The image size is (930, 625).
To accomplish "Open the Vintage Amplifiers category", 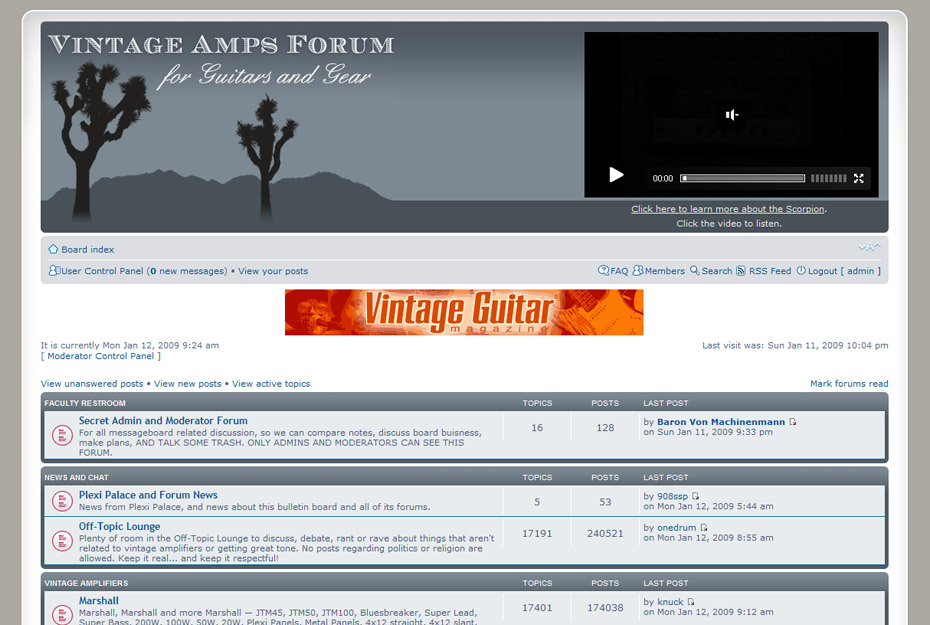I will (x=86, y=583).
